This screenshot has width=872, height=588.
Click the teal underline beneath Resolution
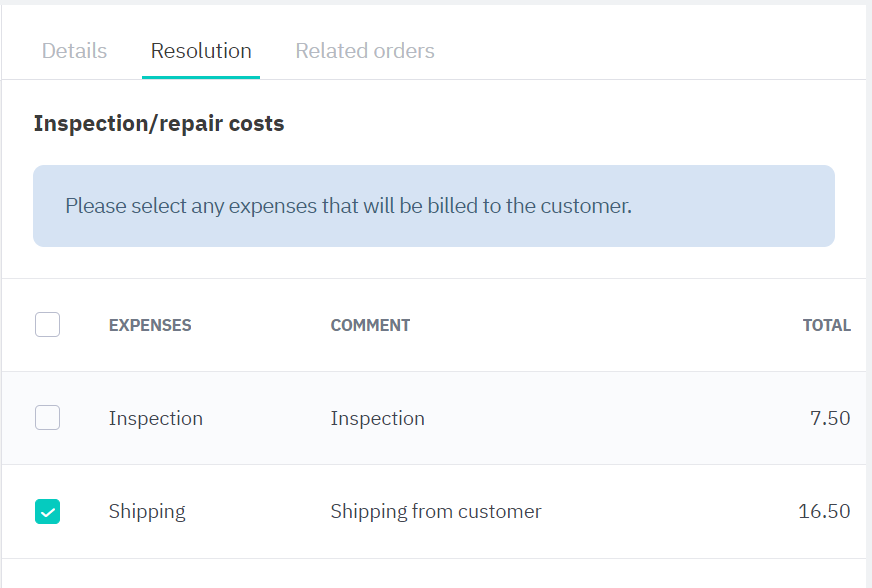[x=201, y=76]
